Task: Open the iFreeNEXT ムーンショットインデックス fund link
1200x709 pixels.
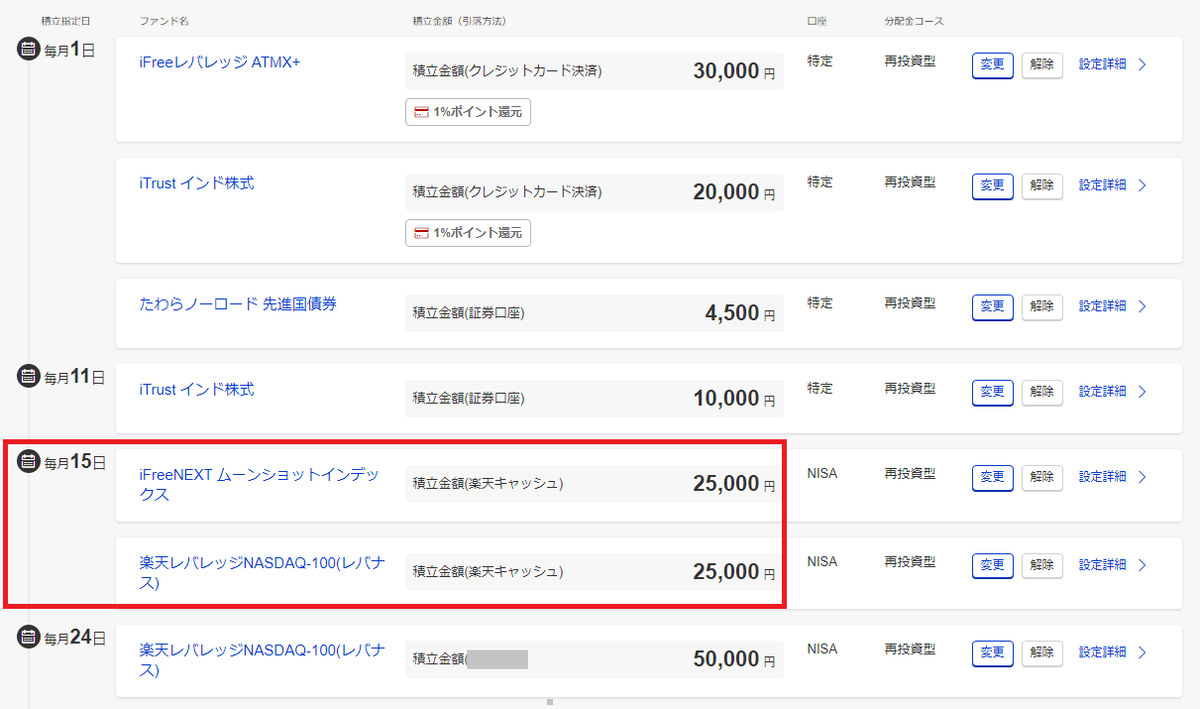Action: tap(259, 484)
